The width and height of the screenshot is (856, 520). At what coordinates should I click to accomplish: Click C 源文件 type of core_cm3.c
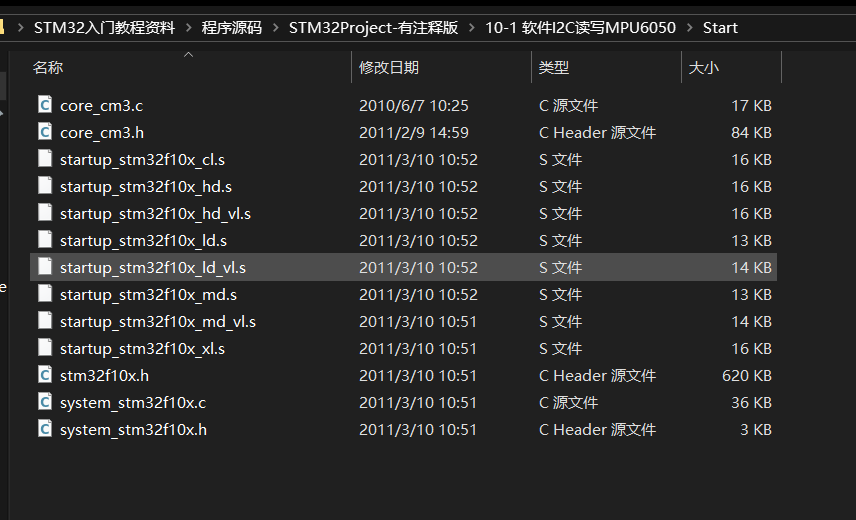click(x=568, y=105)
